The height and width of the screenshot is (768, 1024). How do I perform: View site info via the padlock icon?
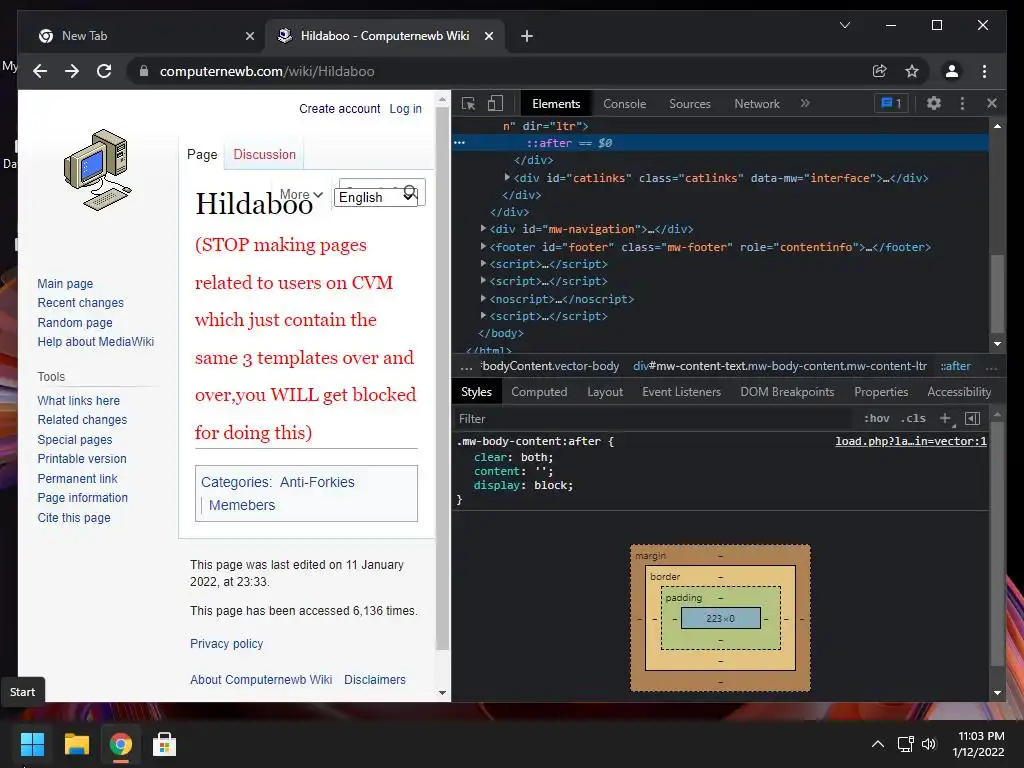coord(144,71)
